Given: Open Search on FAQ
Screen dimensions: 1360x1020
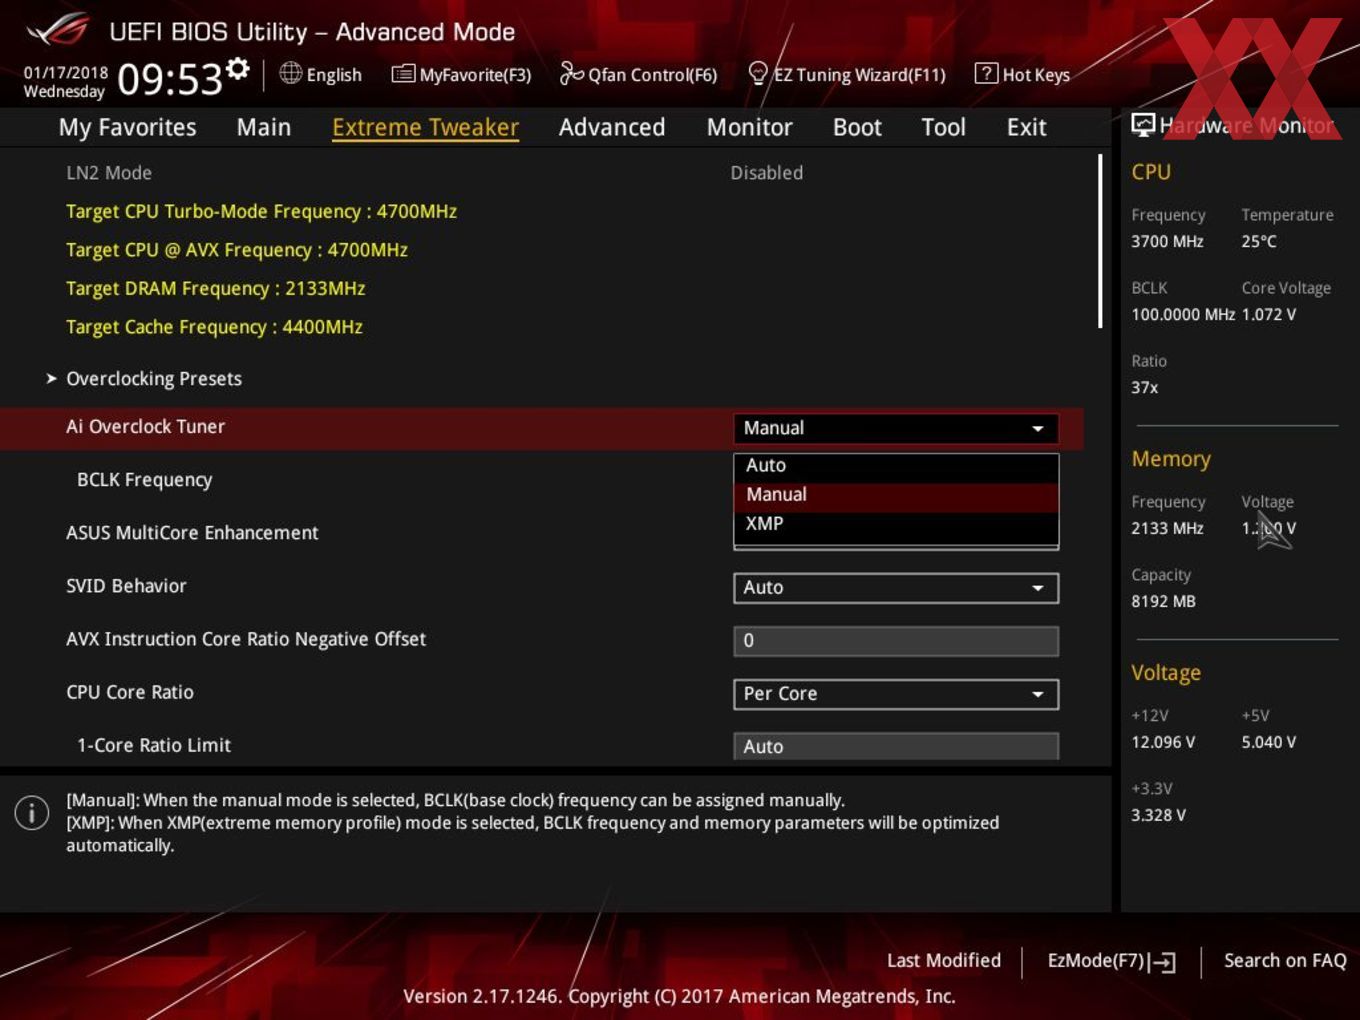Looking at the screenshot, I should click(x=1285, y=961).
